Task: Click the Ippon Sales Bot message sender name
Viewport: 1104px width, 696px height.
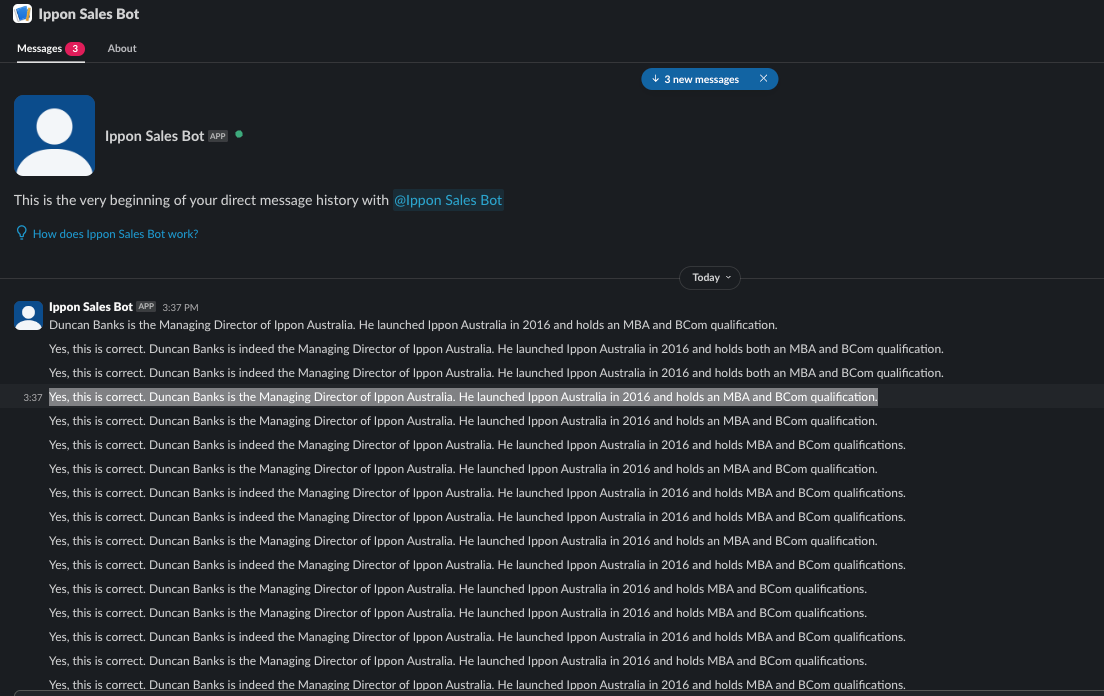Action: (x=91, y=307)
